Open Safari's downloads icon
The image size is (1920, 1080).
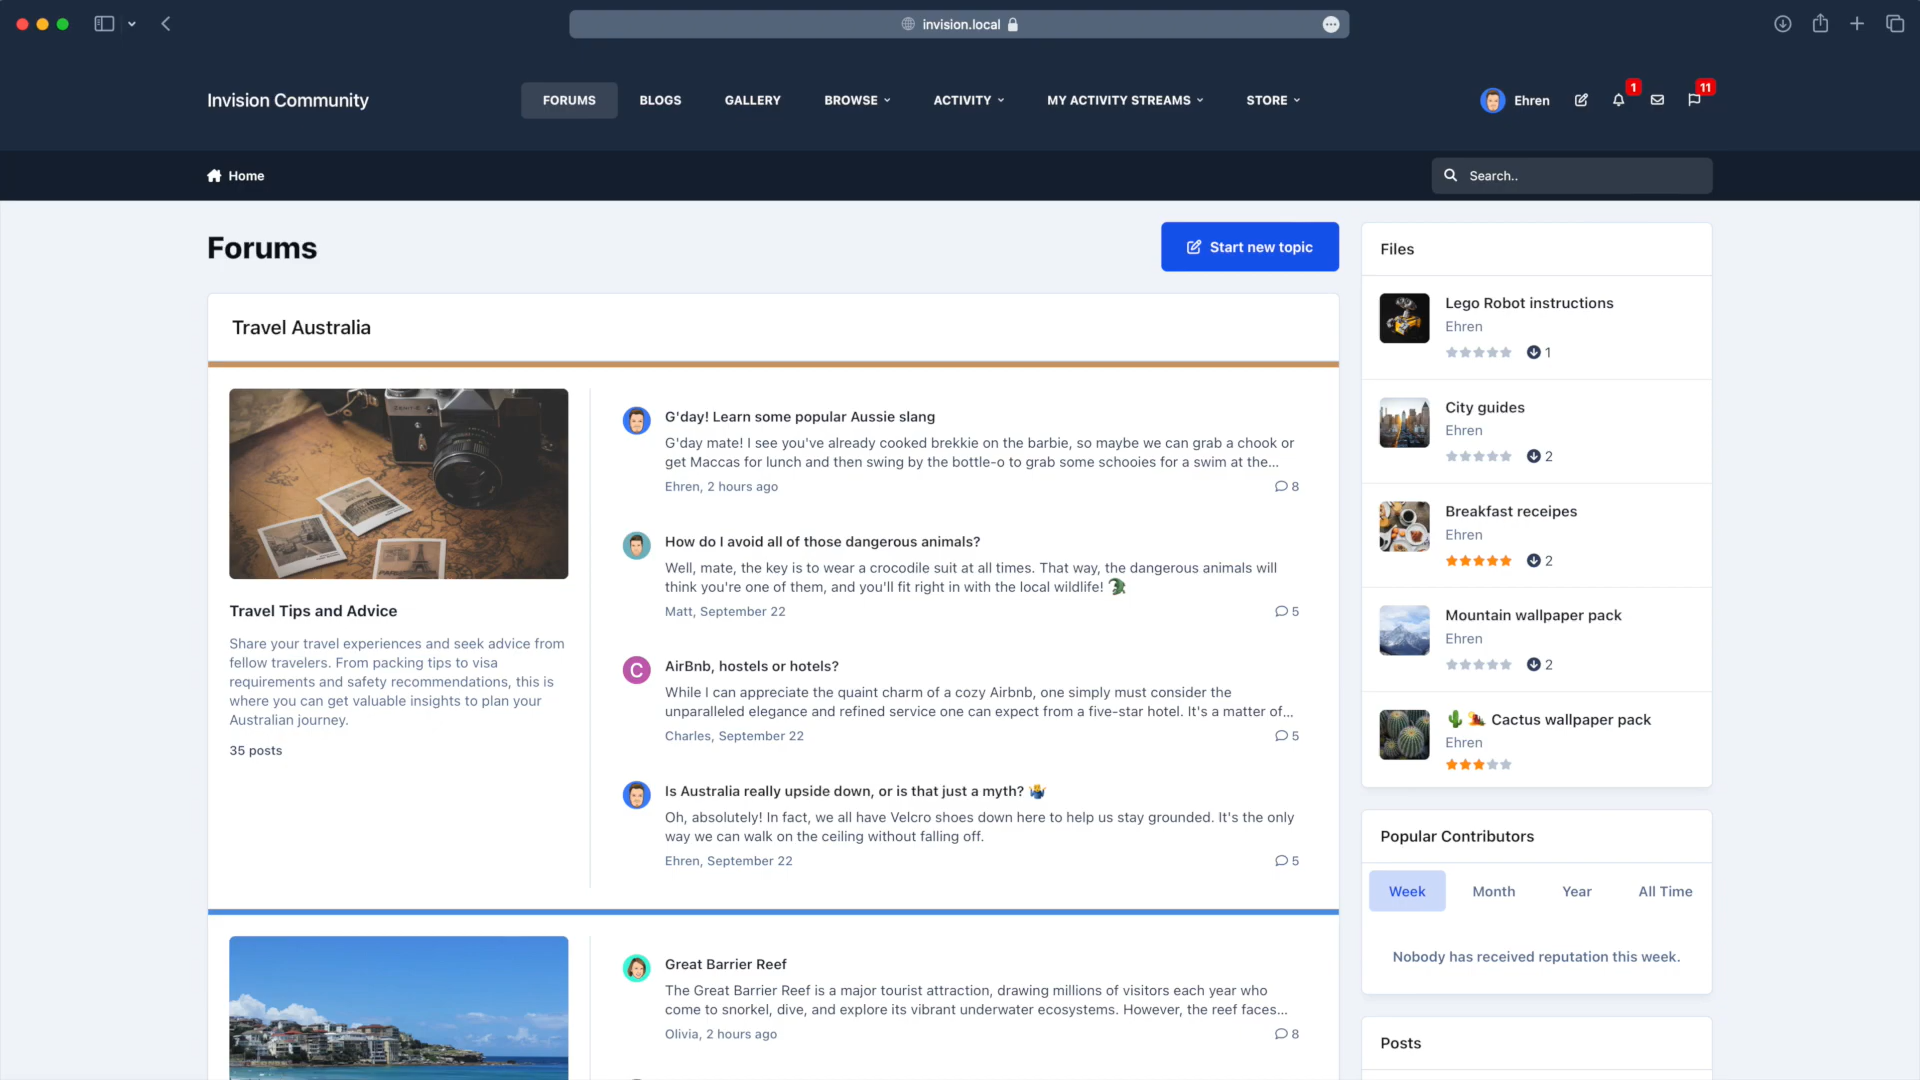pos(1782,24)
